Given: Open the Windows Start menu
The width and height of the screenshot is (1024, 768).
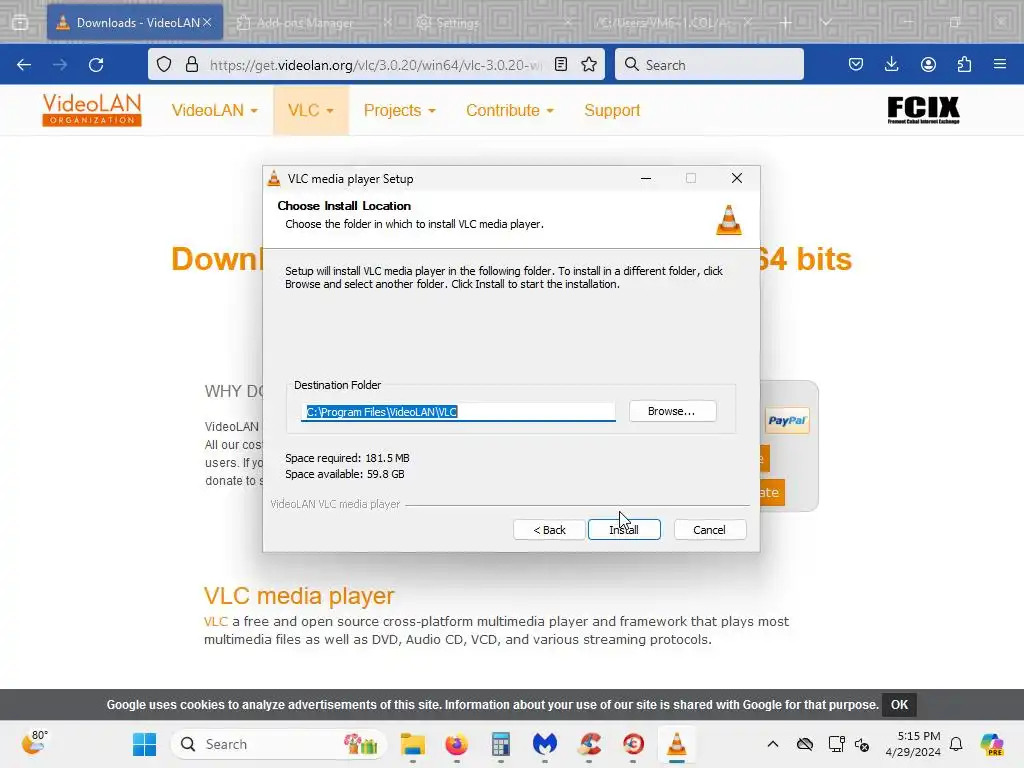Looking at the screenshot, I should pyautogui.click(x=144, y=744).
